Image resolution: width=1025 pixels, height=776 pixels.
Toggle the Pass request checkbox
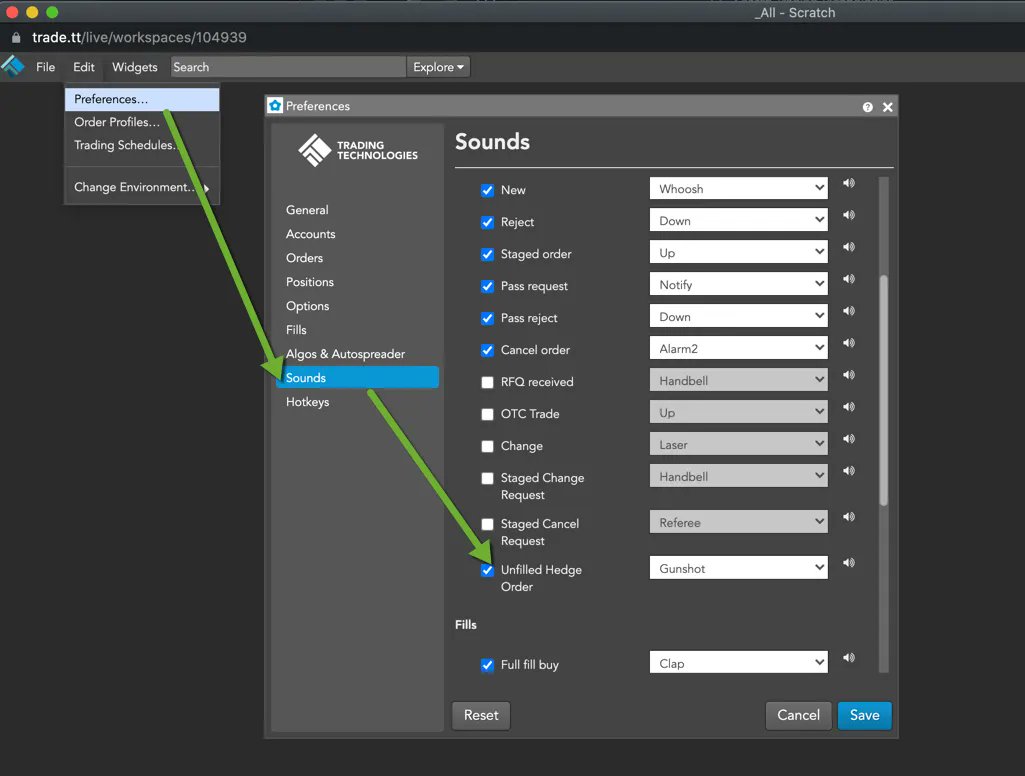coord(487,286)
